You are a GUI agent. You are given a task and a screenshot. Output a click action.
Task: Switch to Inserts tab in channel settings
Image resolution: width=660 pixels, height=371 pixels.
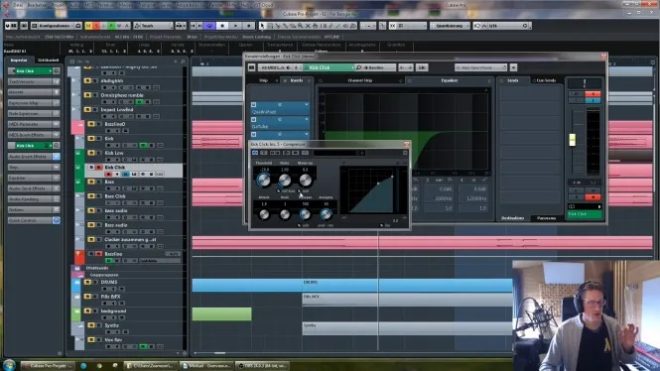[x=296, y=80]
